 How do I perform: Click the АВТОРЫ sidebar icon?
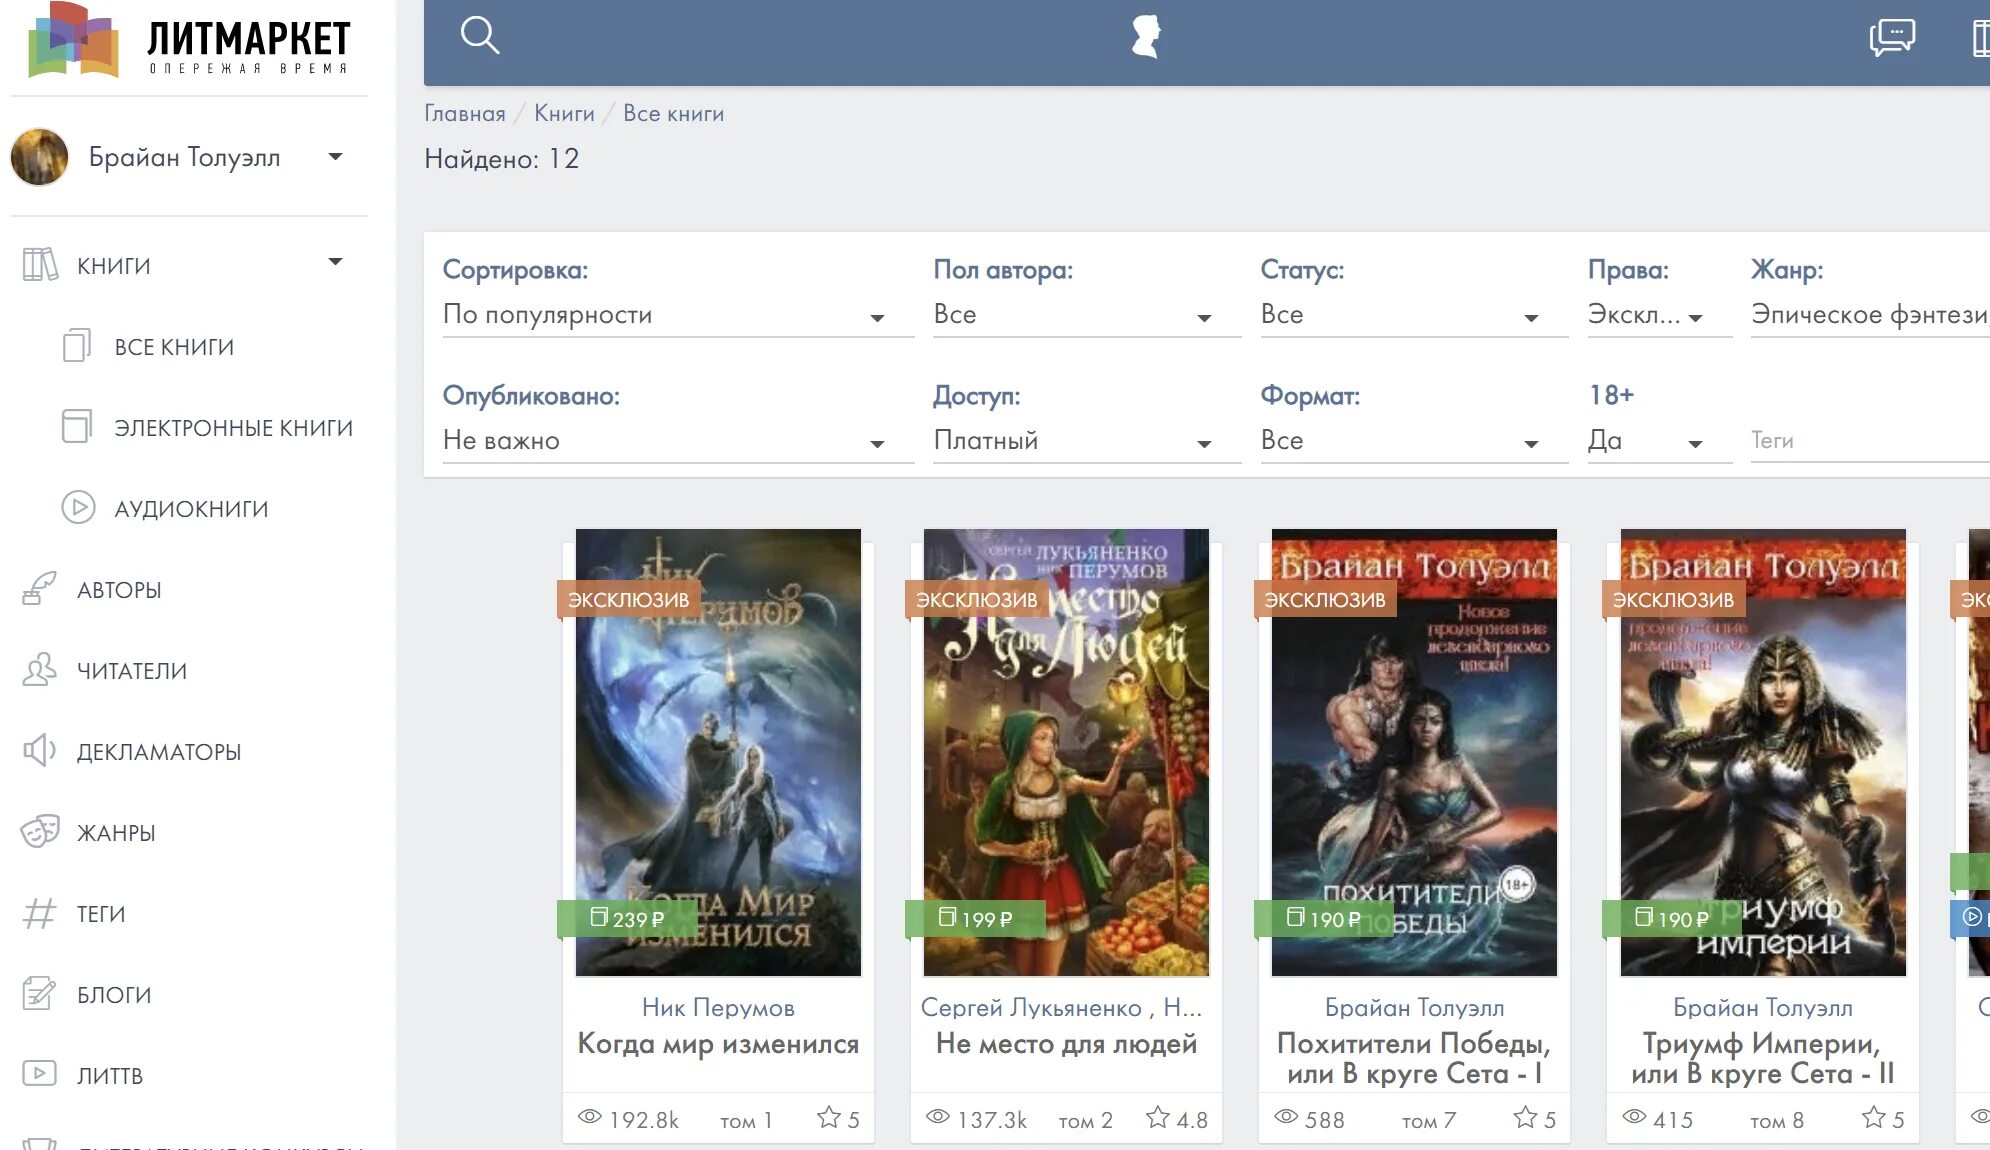[x=37, y=589]
